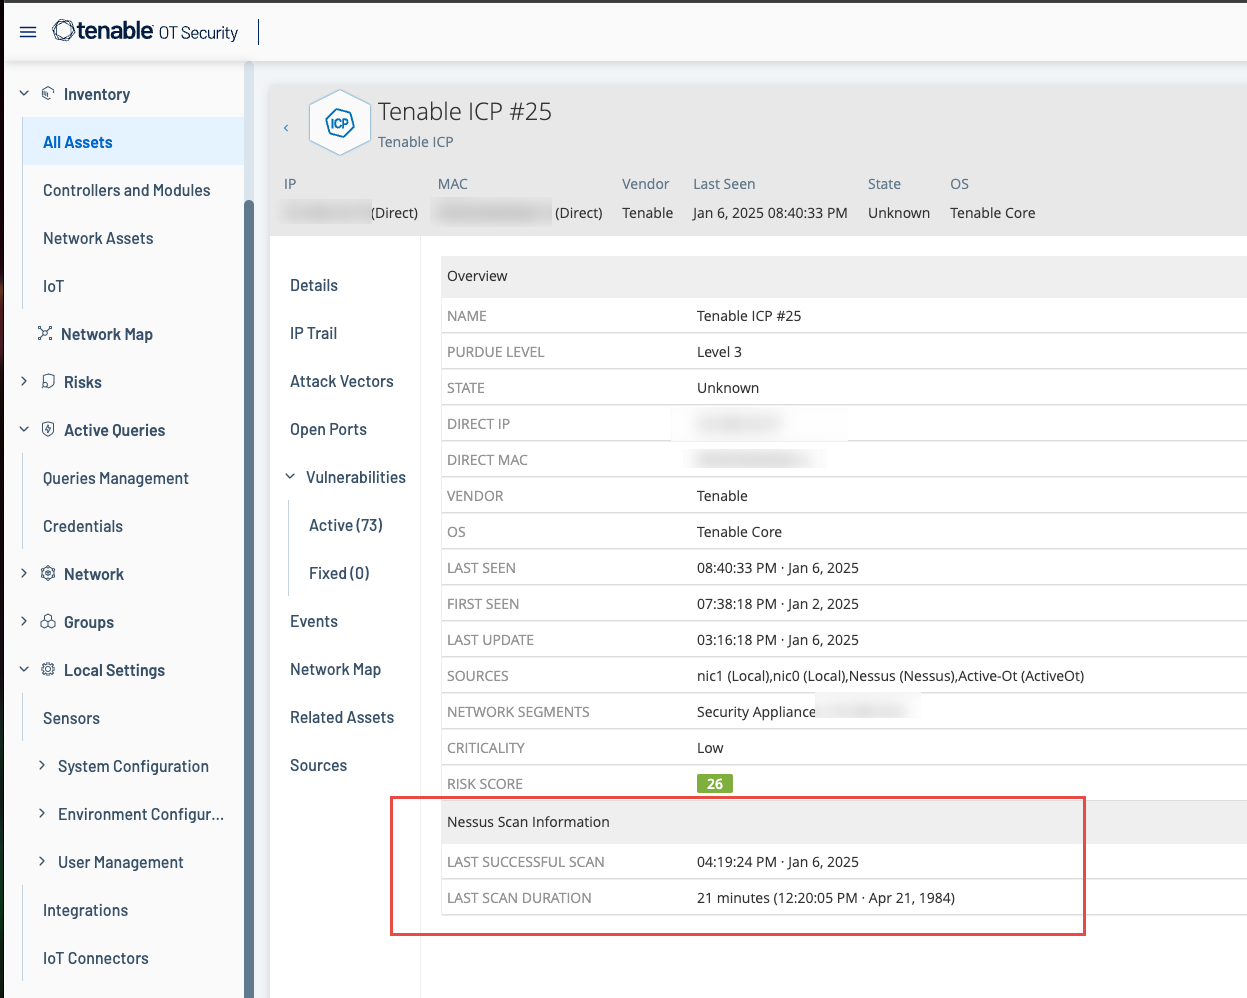Click the Inventory section icon
Viewport: 1247px width, 998px height.
coord(48,94)
